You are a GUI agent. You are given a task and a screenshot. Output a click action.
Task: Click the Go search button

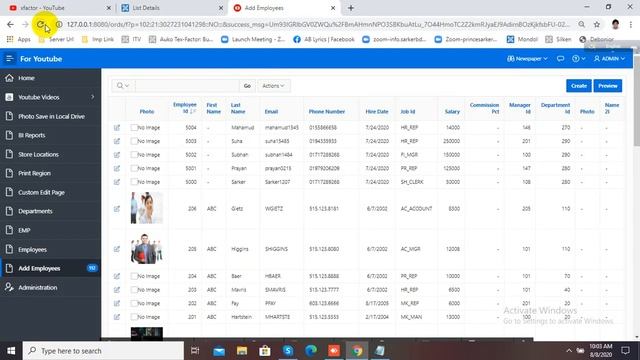click(247, 86)
